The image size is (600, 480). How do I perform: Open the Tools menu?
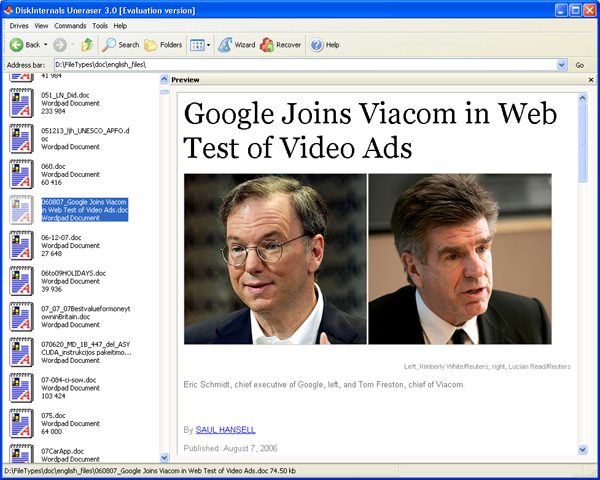point(100,26)
